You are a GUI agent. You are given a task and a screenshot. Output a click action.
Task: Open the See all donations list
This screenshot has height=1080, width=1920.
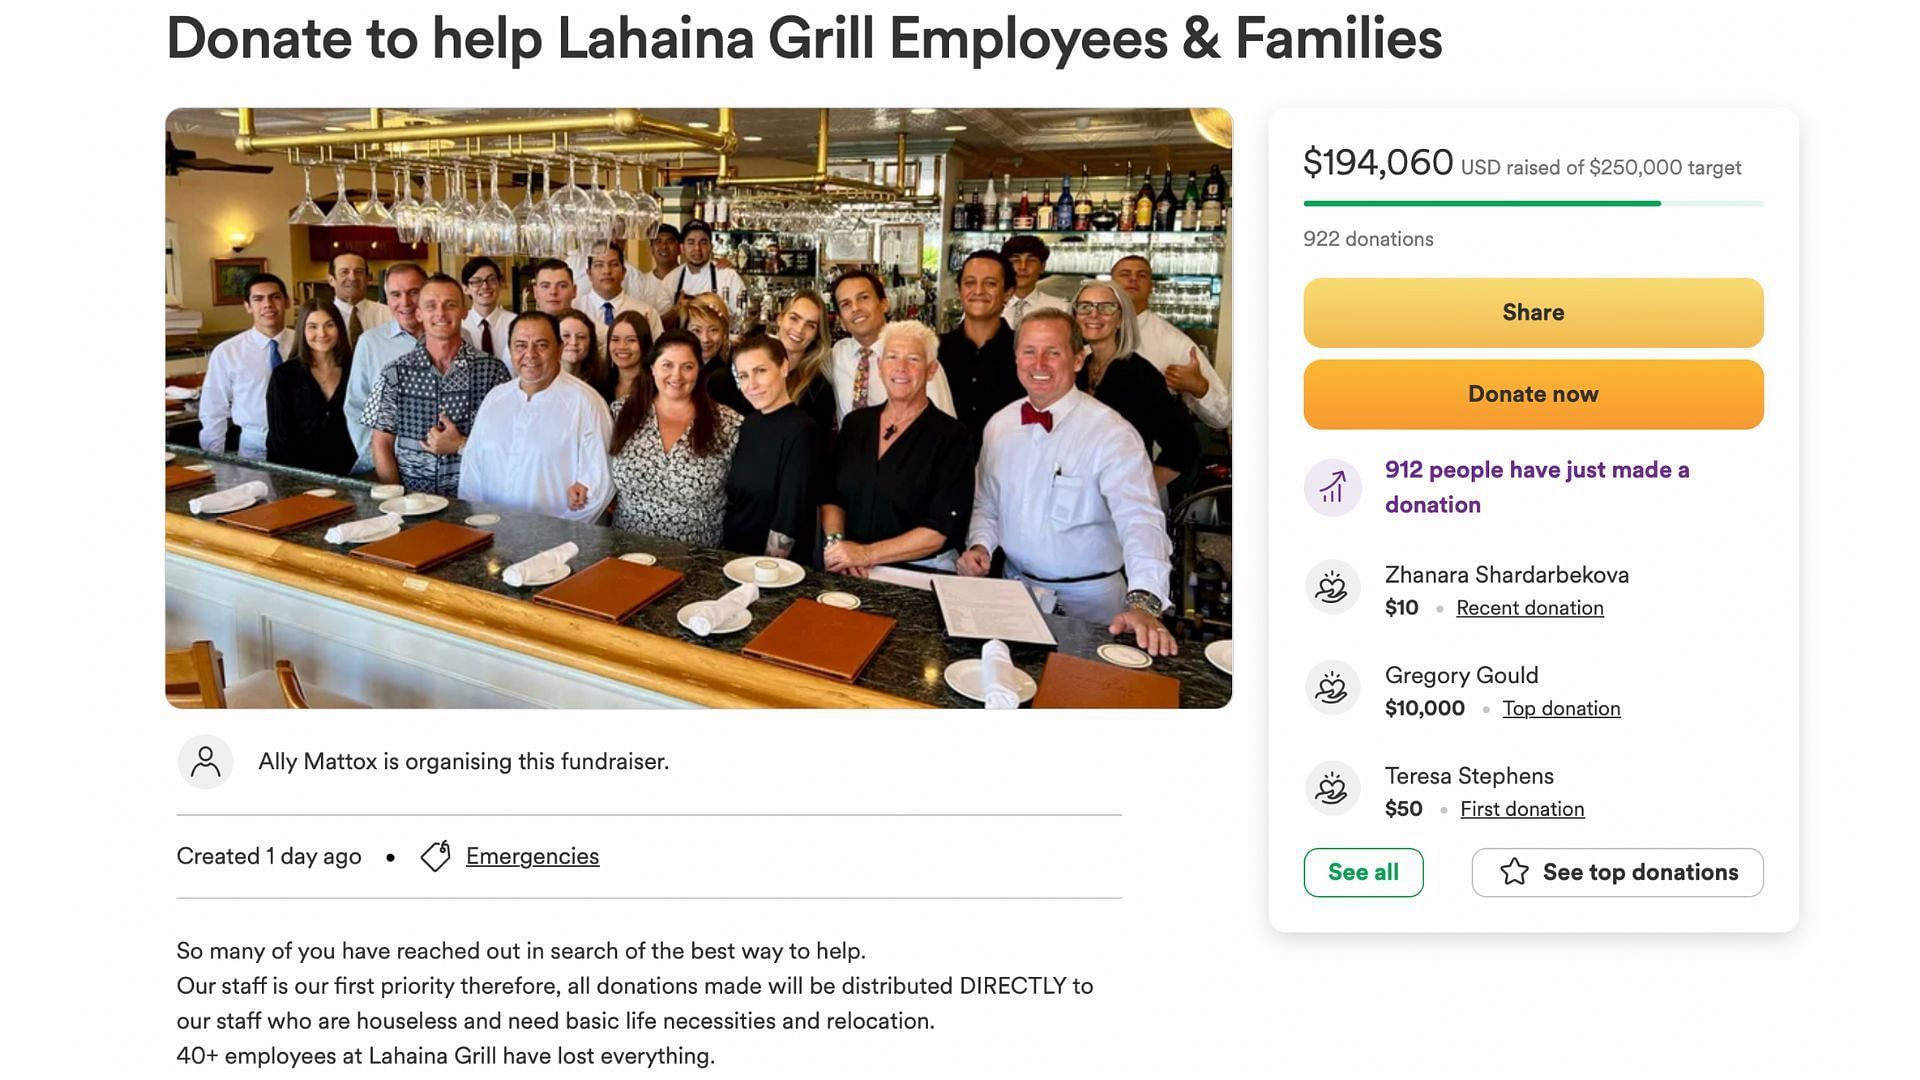pyautogui.click(x=1363, y=872)
